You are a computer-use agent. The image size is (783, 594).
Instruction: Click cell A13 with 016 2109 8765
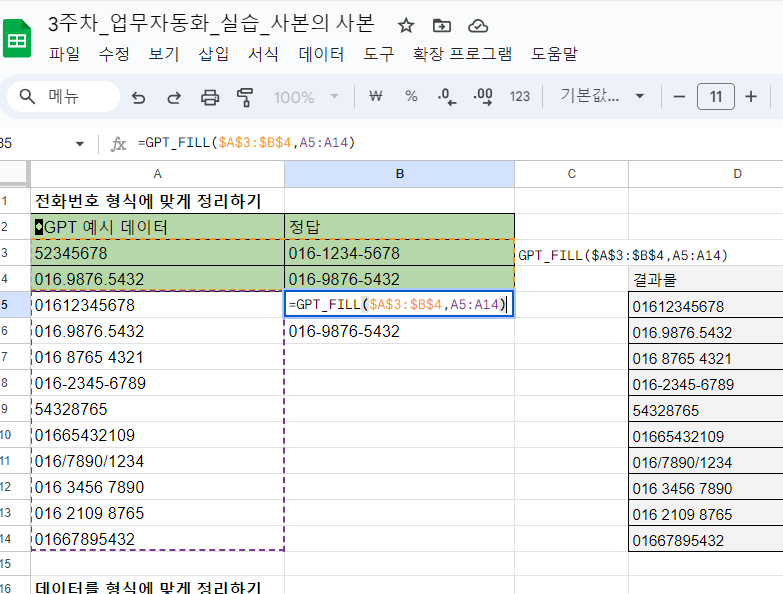(x=157, y=513)
